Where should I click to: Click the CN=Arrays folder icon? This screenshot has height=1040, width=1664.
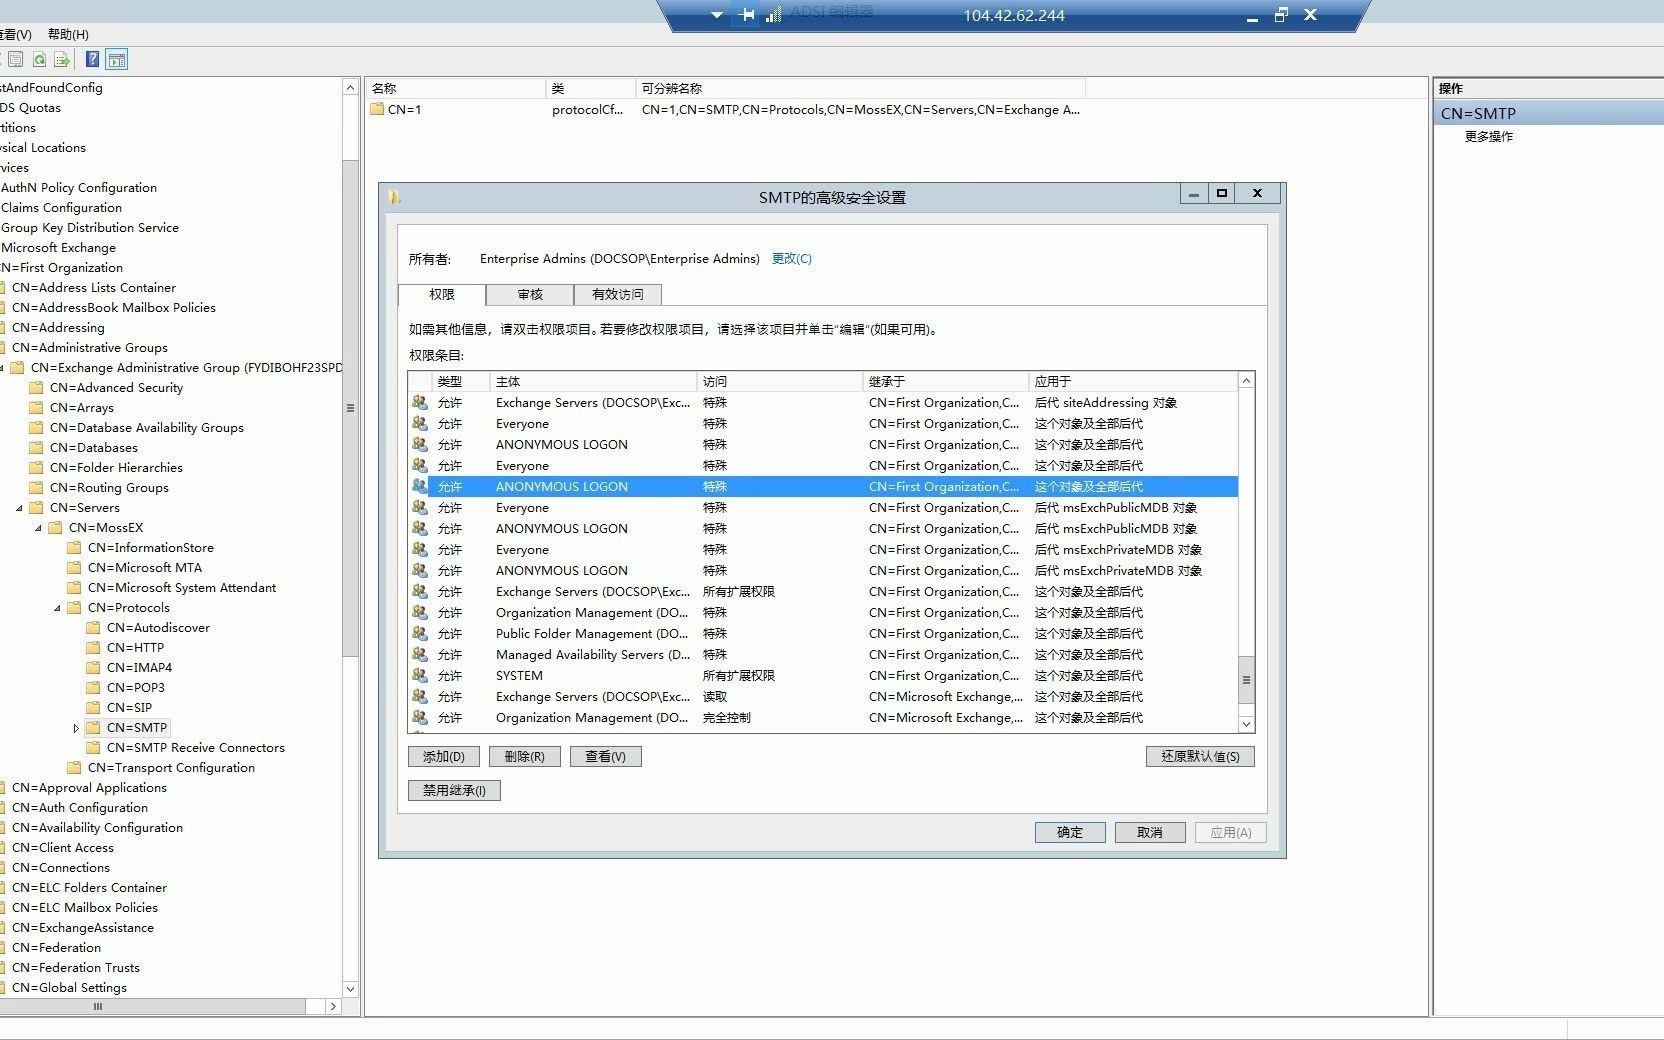36,407
